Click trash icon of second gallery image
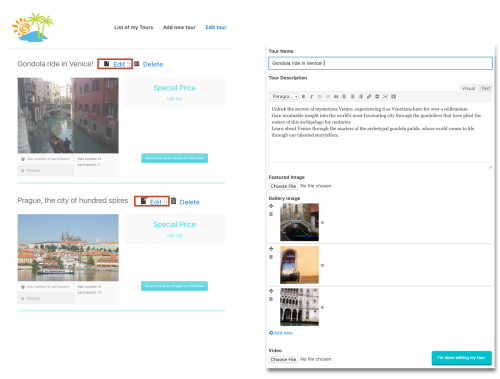 [x=271, y=257]
